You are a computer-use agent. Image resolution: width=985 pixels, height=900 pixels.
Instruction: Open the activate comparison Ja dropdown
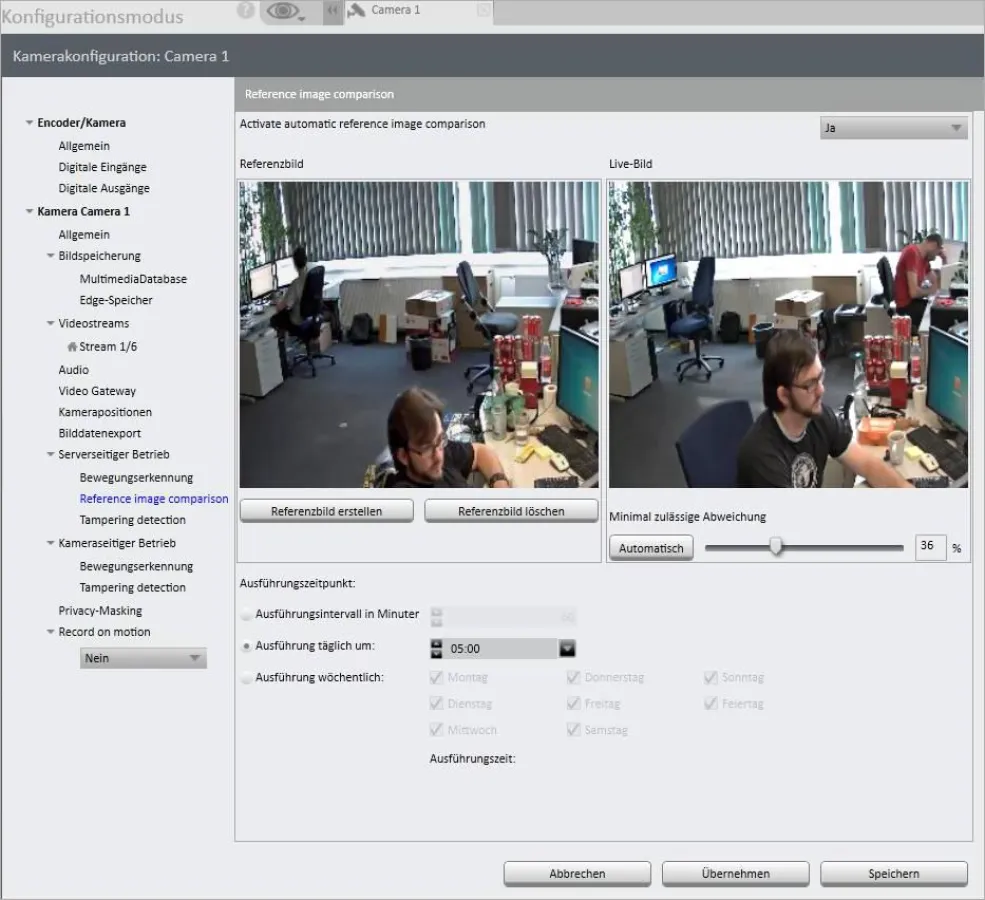[x=893, y=129]
